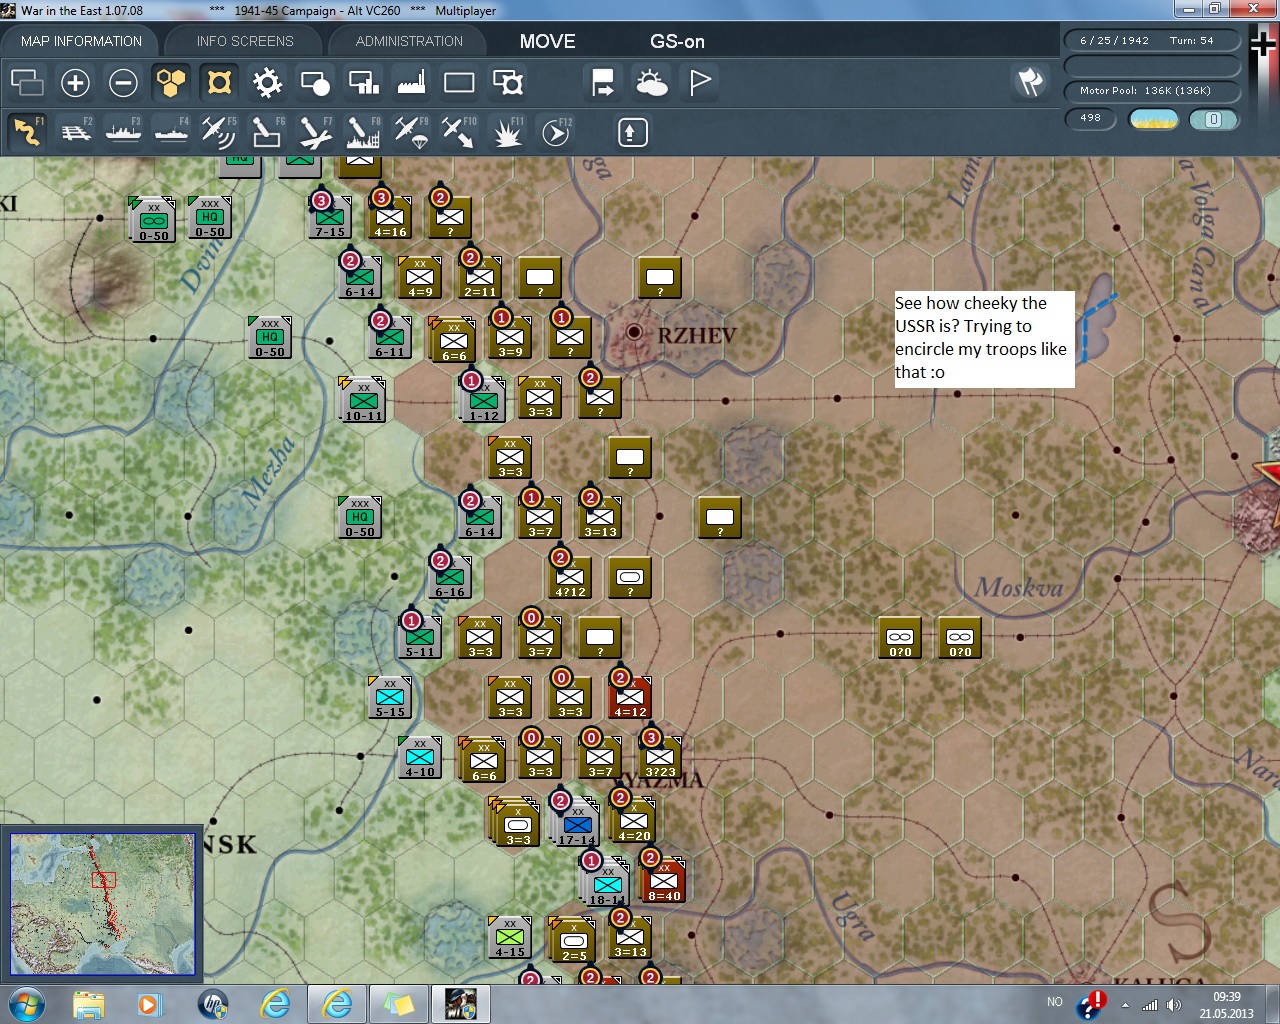The width and height of the screenshot is (1280, 1024).
Task: Open the INFO SCREENS tab
Action: 245,41
